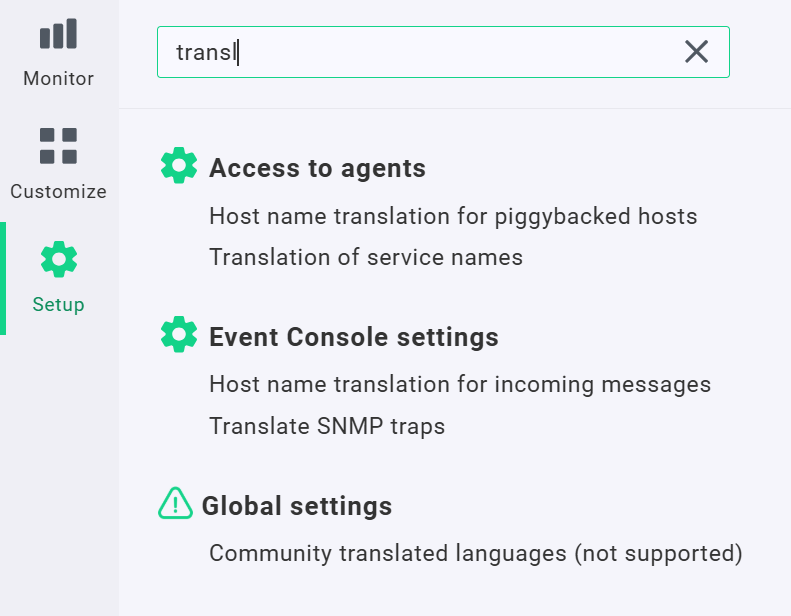Open the Access to agents heading
Viewport: 791px width, 616px height.
tap(317, 169)
